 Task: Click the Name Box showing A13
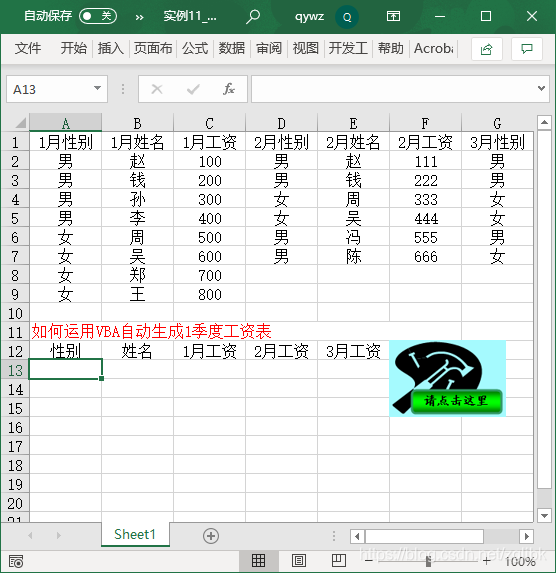click(x=50, y=89)
